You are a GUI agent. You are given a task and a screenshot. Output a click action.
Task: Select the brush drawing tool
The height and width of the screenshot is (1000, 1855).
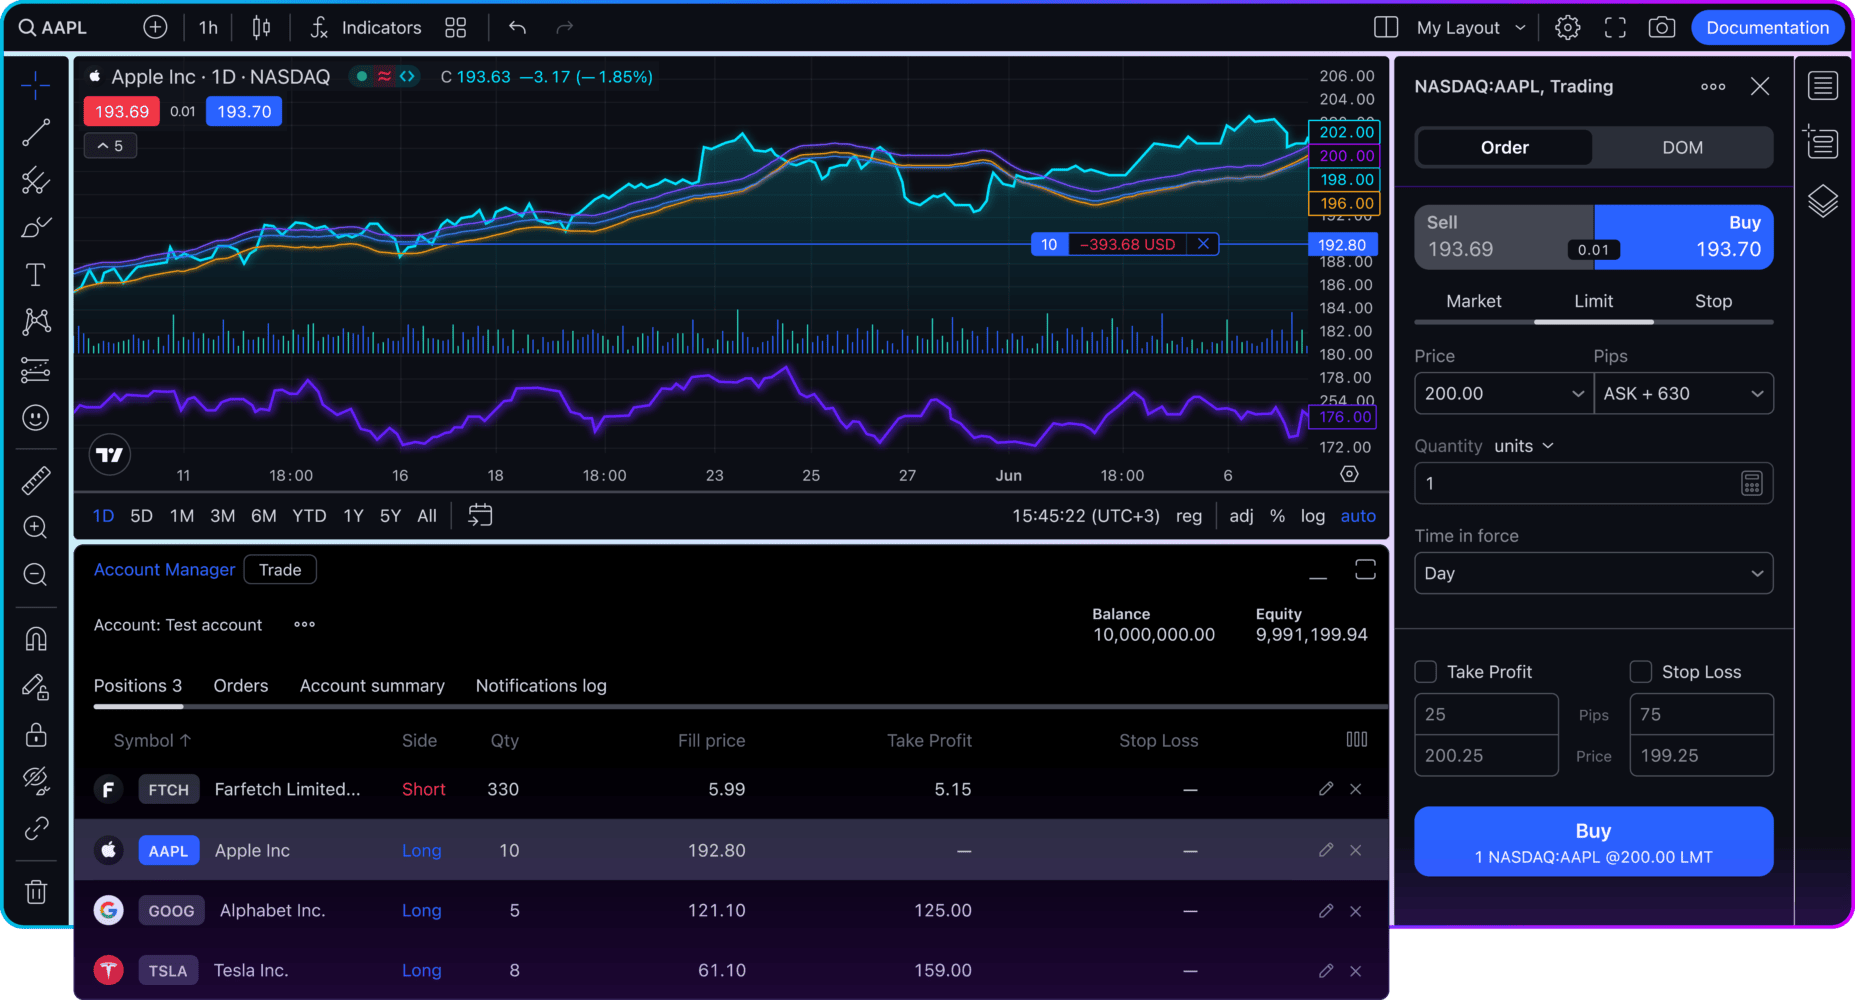coord(36,228)
